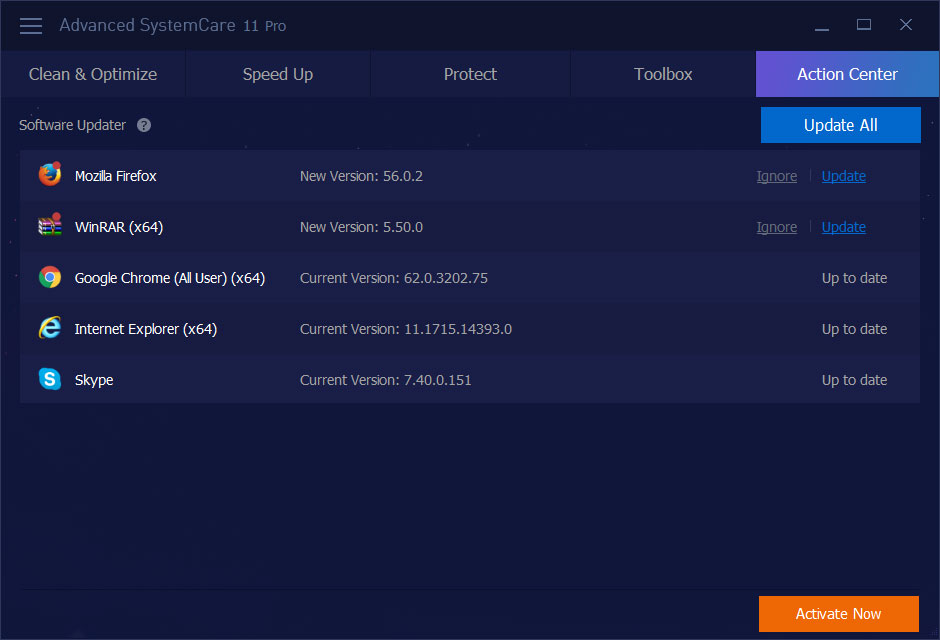Click the Software Updater help question mark
Viewport: 940px width, 640px height.
[x=144, y=125]
